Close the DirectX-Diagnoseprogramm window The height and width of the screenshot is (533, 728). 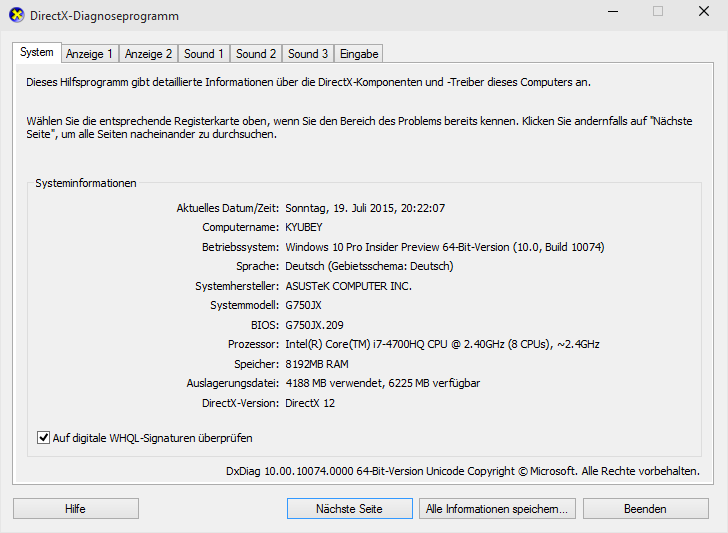pyautogui.click(x=703, y=12)
